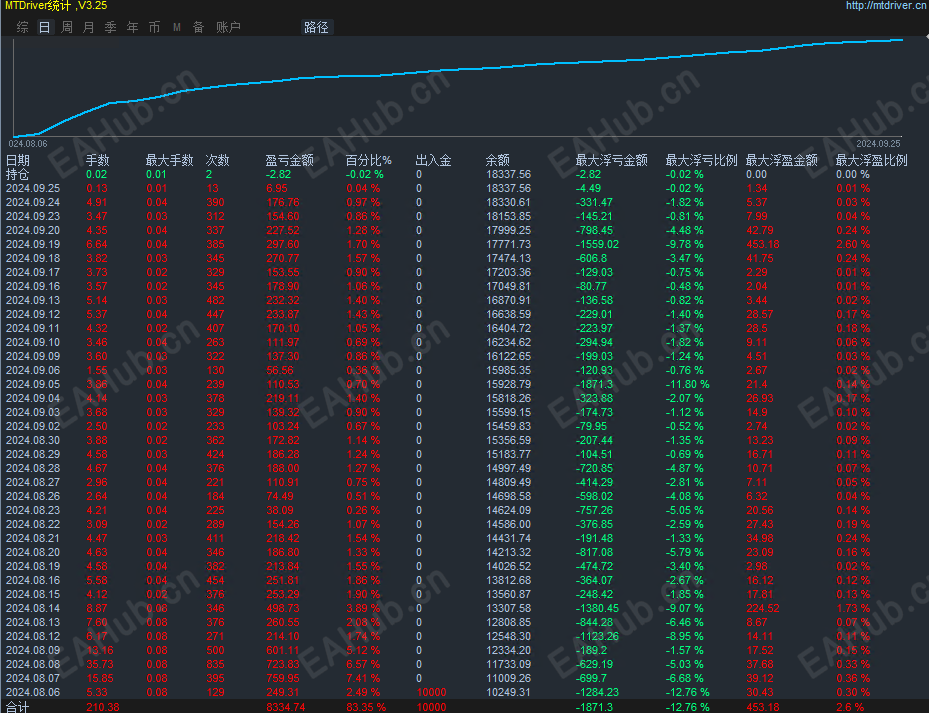
Task: Click the percentage value 7.41 %
Action: [x=363, y=678]
